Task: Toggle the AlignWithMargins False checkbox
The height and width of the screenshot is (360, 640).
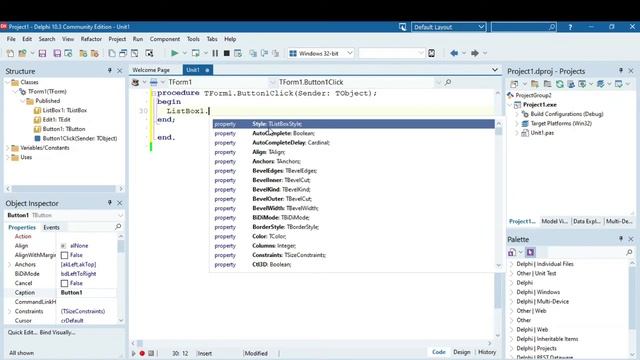Action: click(x=64, y=255)
